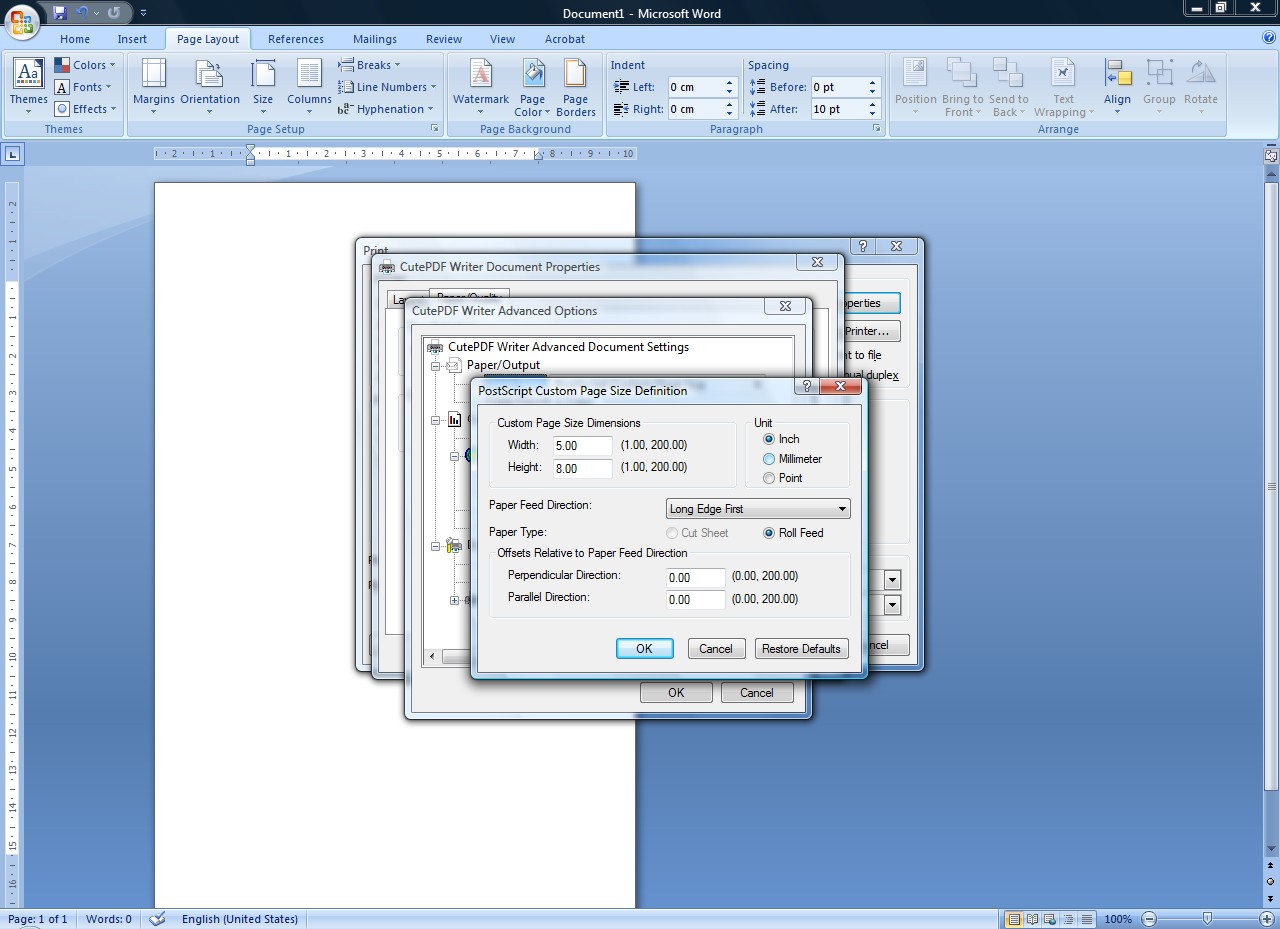
Task: Collapse the Paper/Output tree branch
Action: (x=435, y=365)
